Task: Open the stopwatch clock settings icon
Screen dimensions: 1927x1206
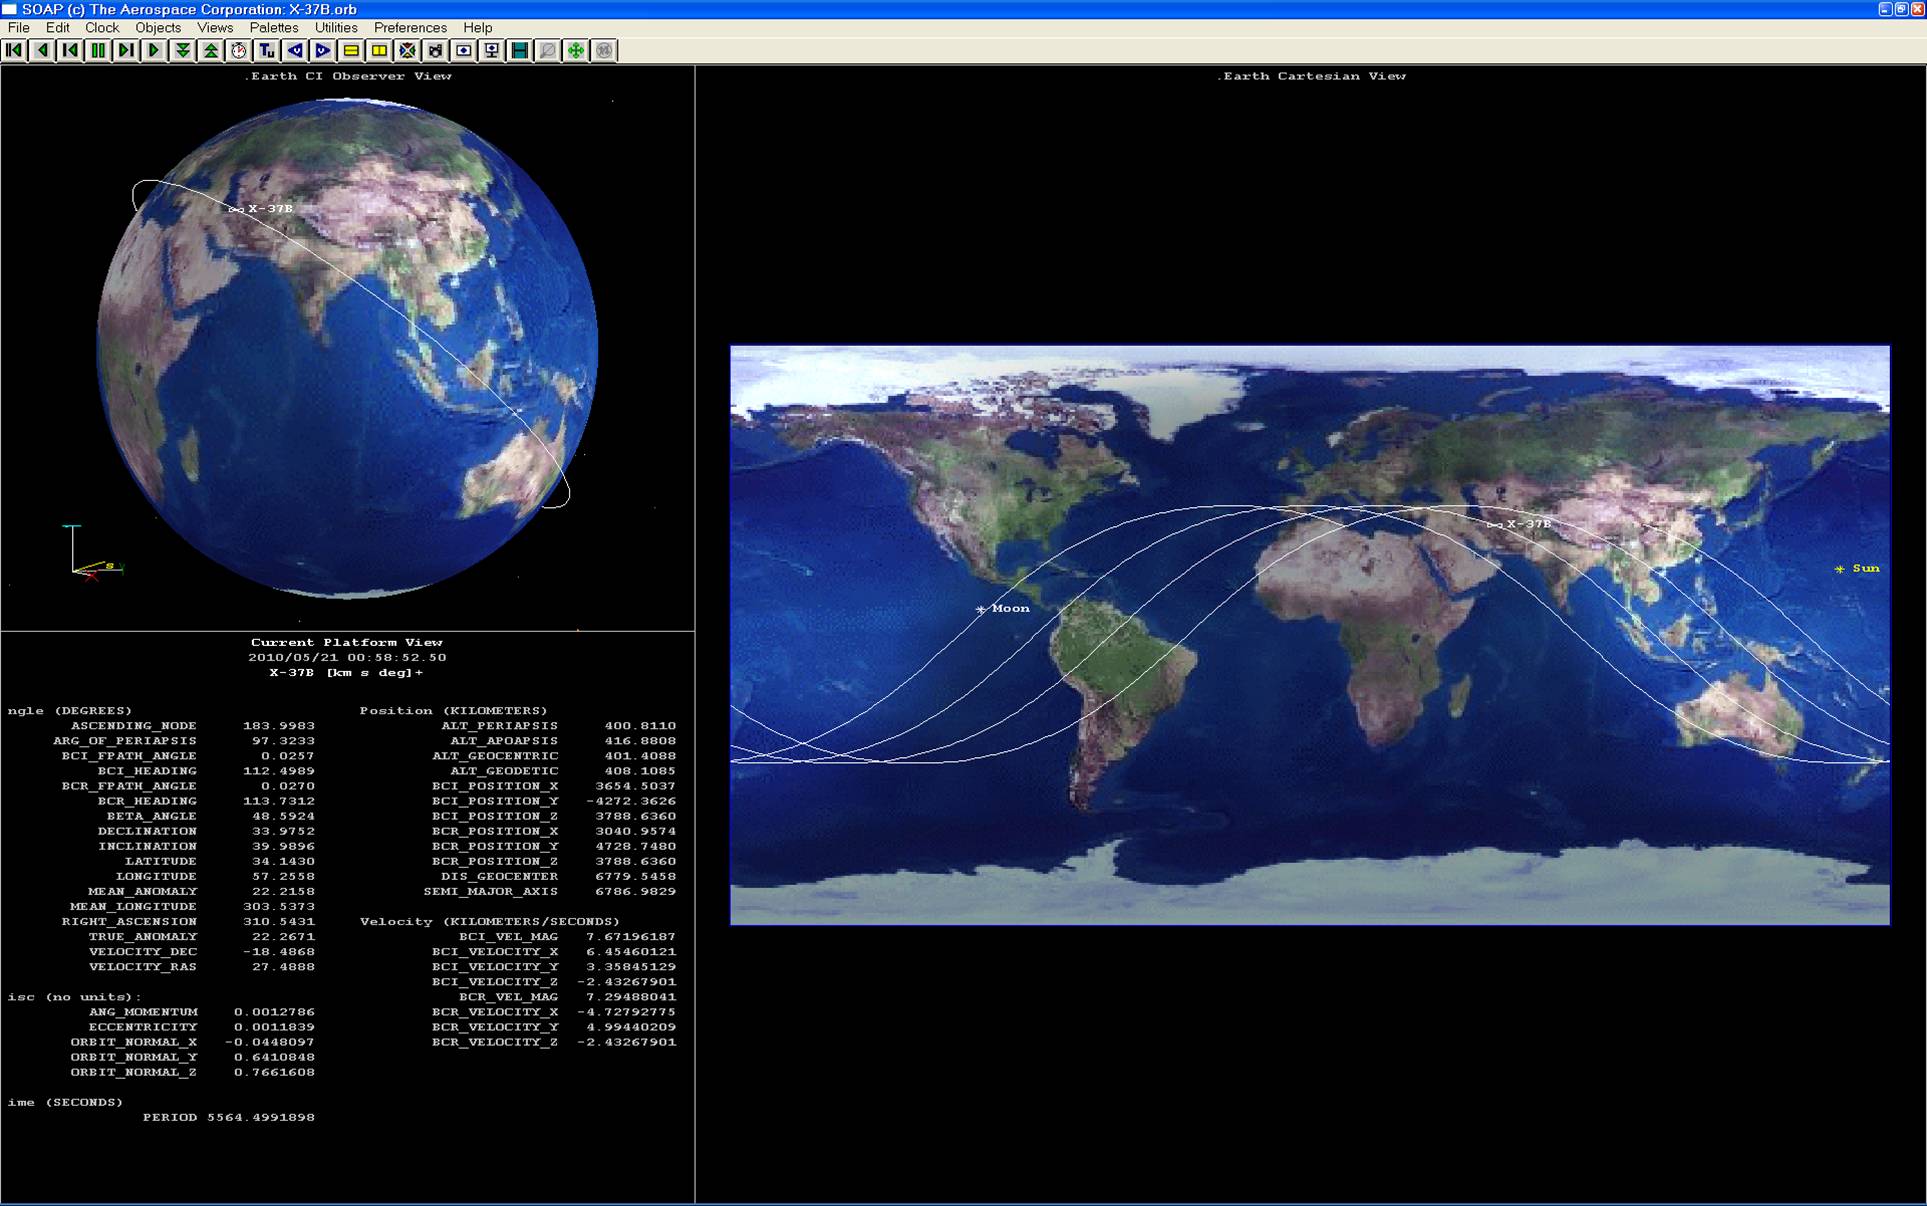Action: click(x=238, y=50)
